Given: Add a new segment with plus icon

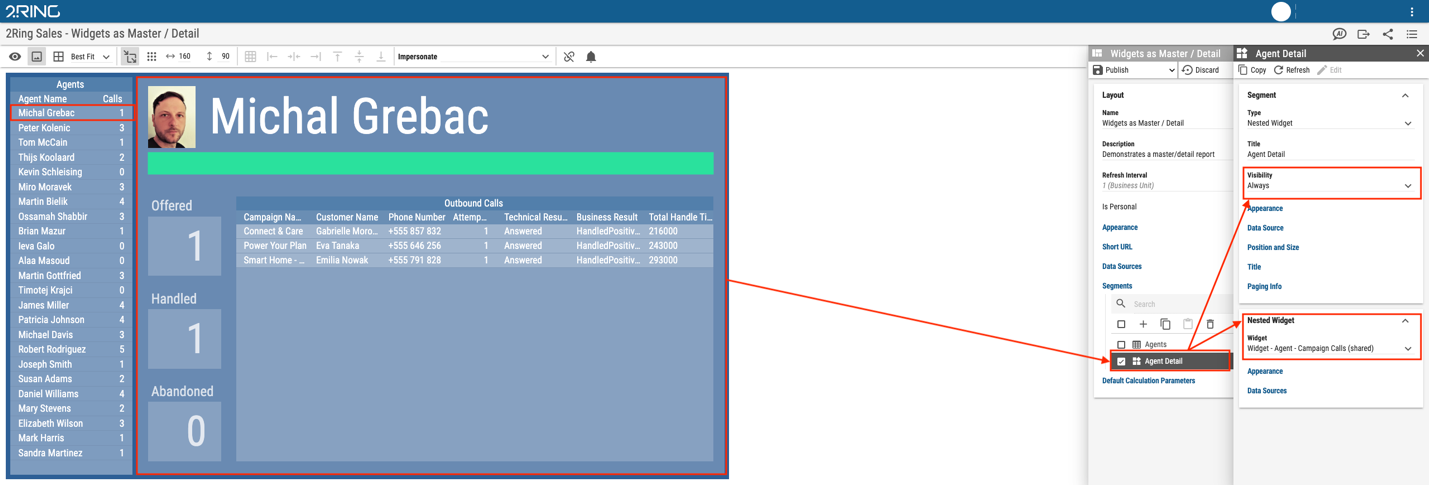Looking at the screenshot, I should 1143,324.
